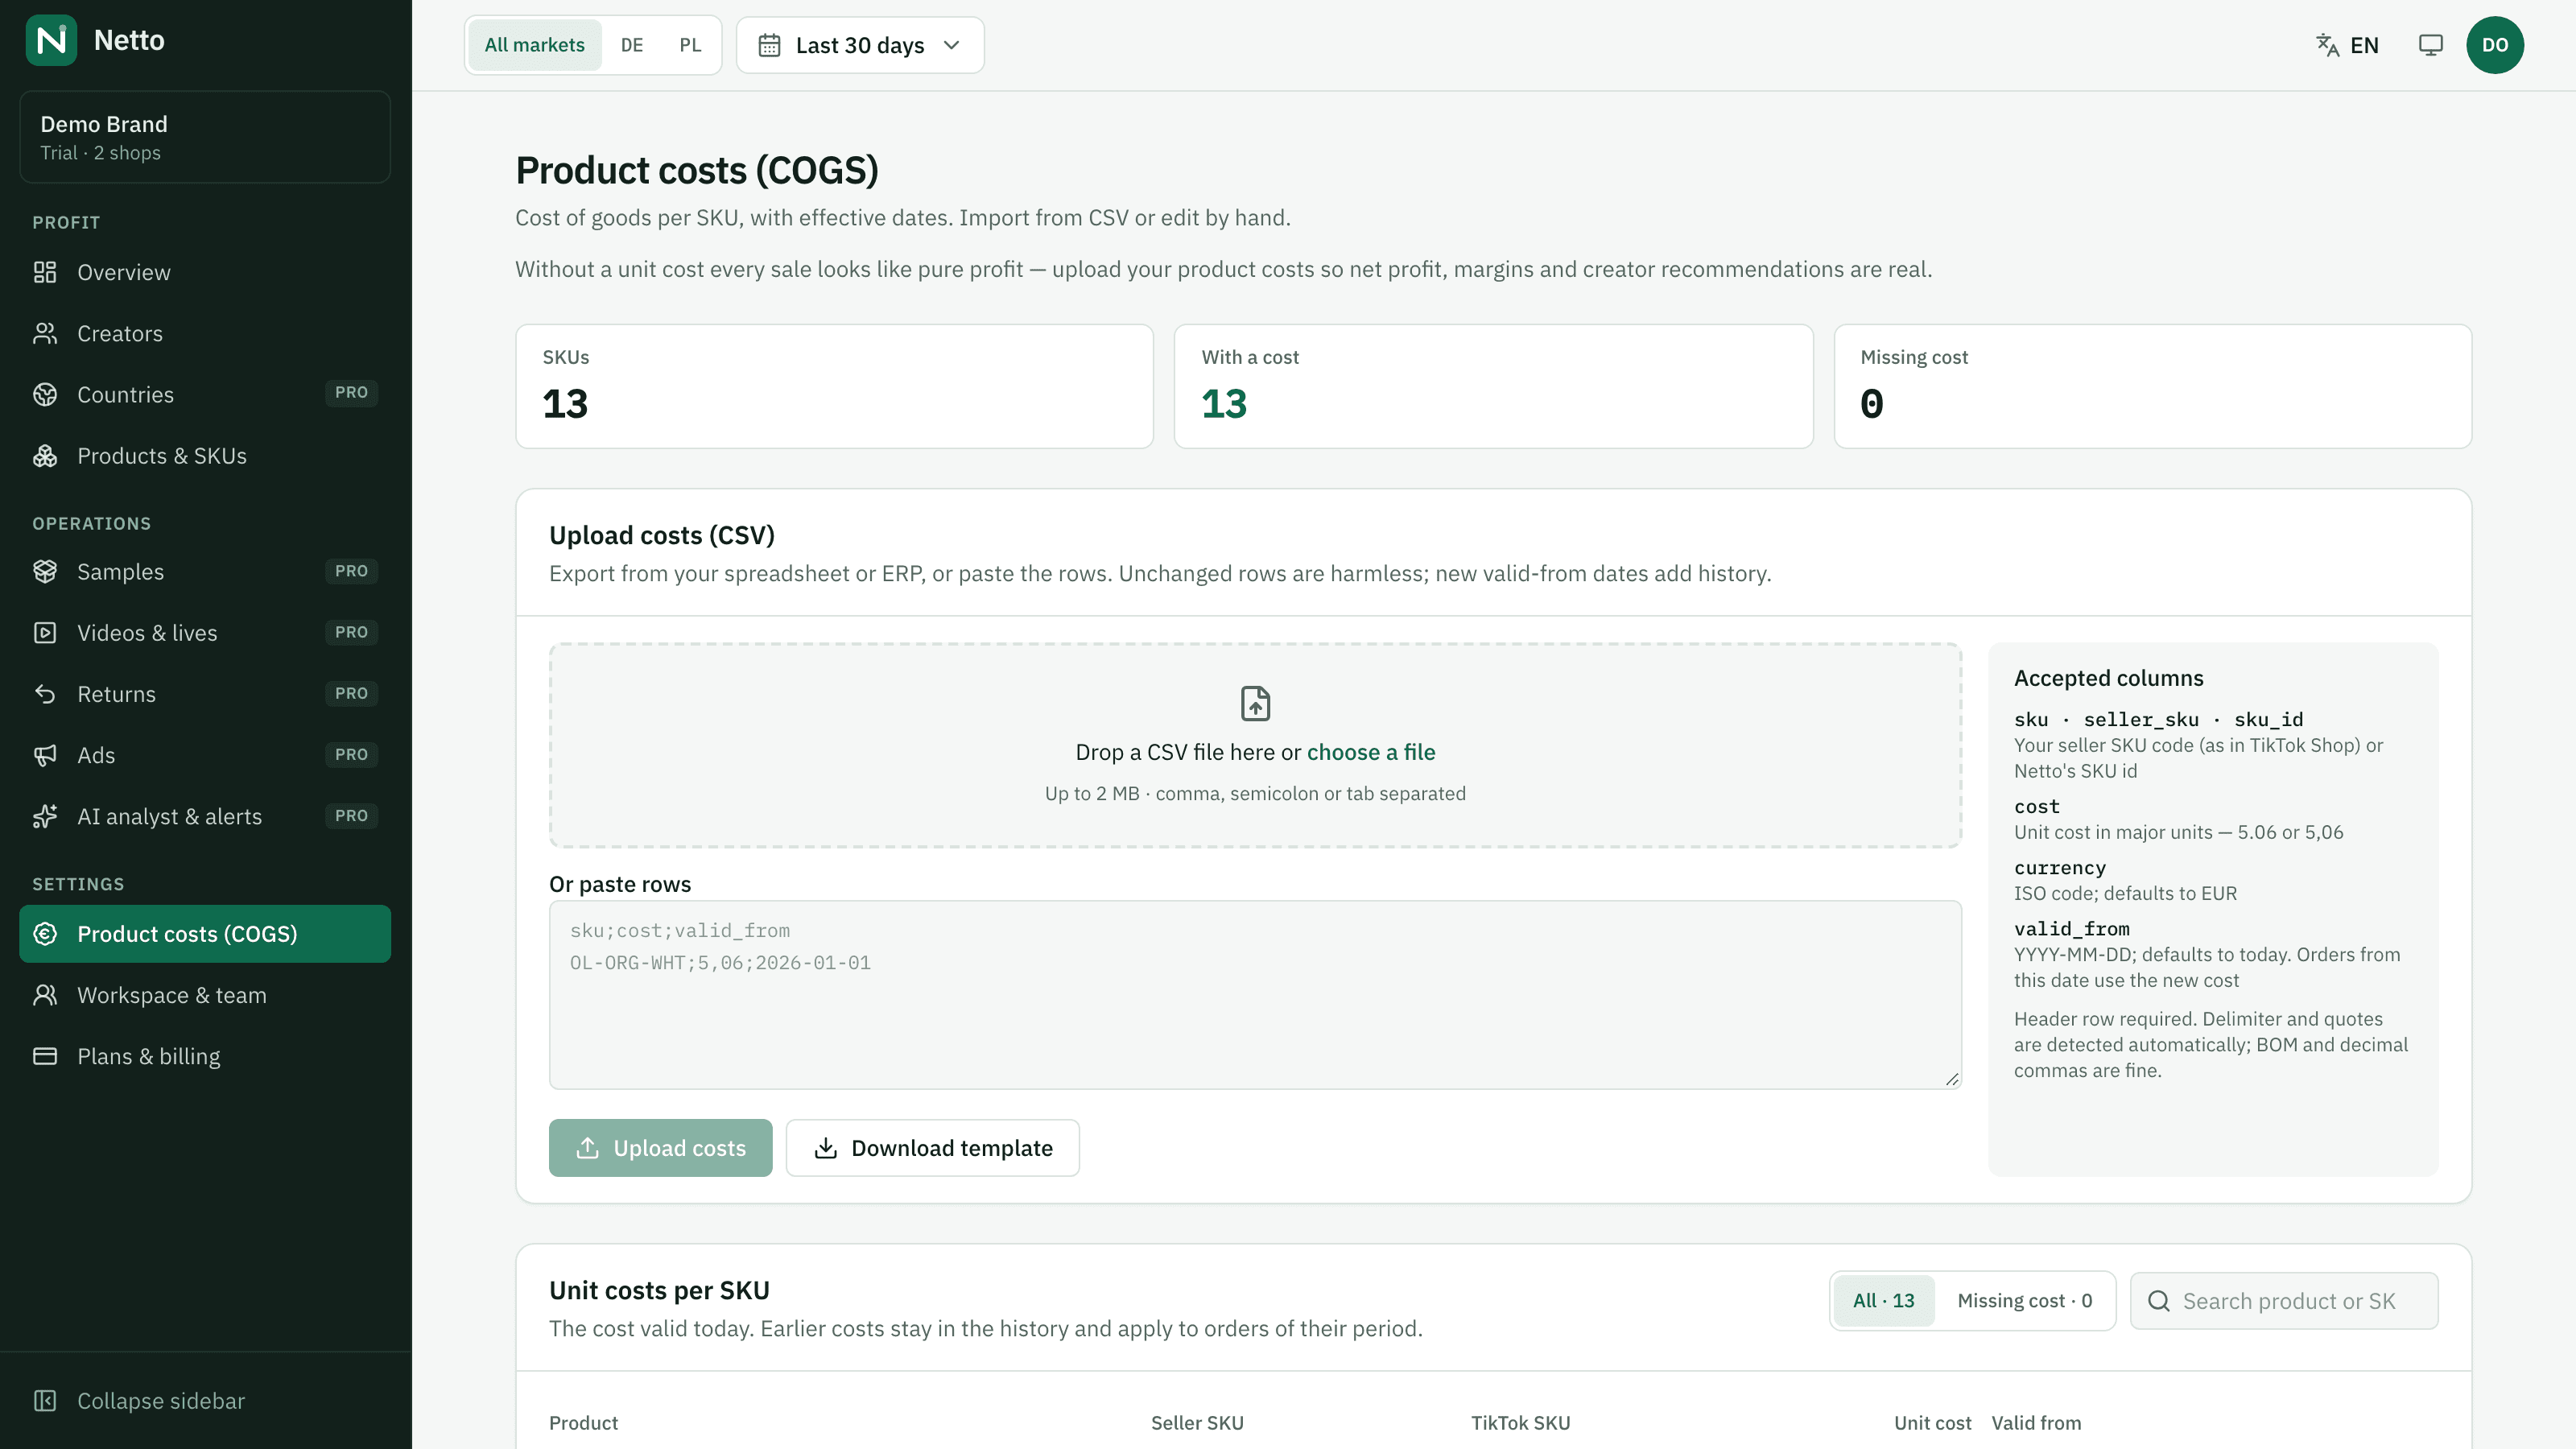Click Collapse sidebar label

click(161, 1400)
